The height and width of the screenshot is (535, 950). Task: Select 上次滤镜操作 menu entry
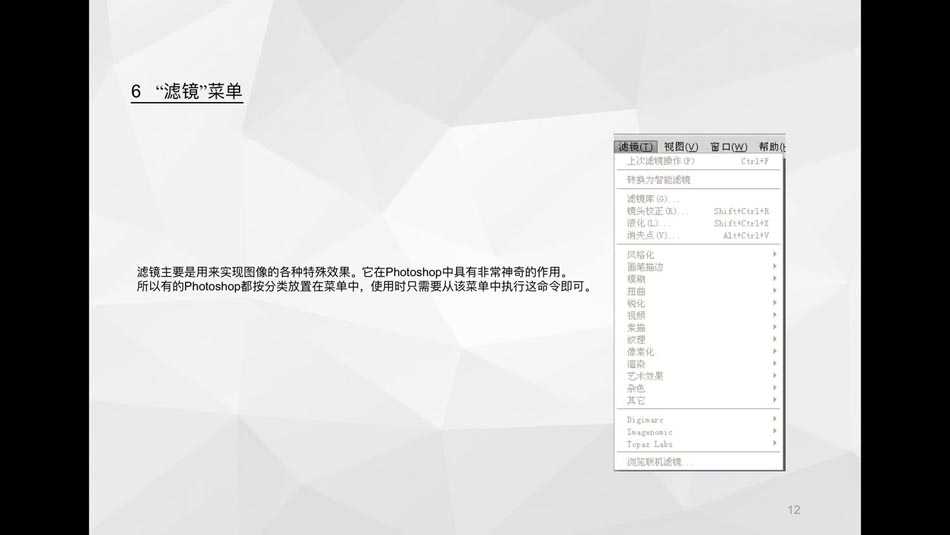tap(661, 161)
